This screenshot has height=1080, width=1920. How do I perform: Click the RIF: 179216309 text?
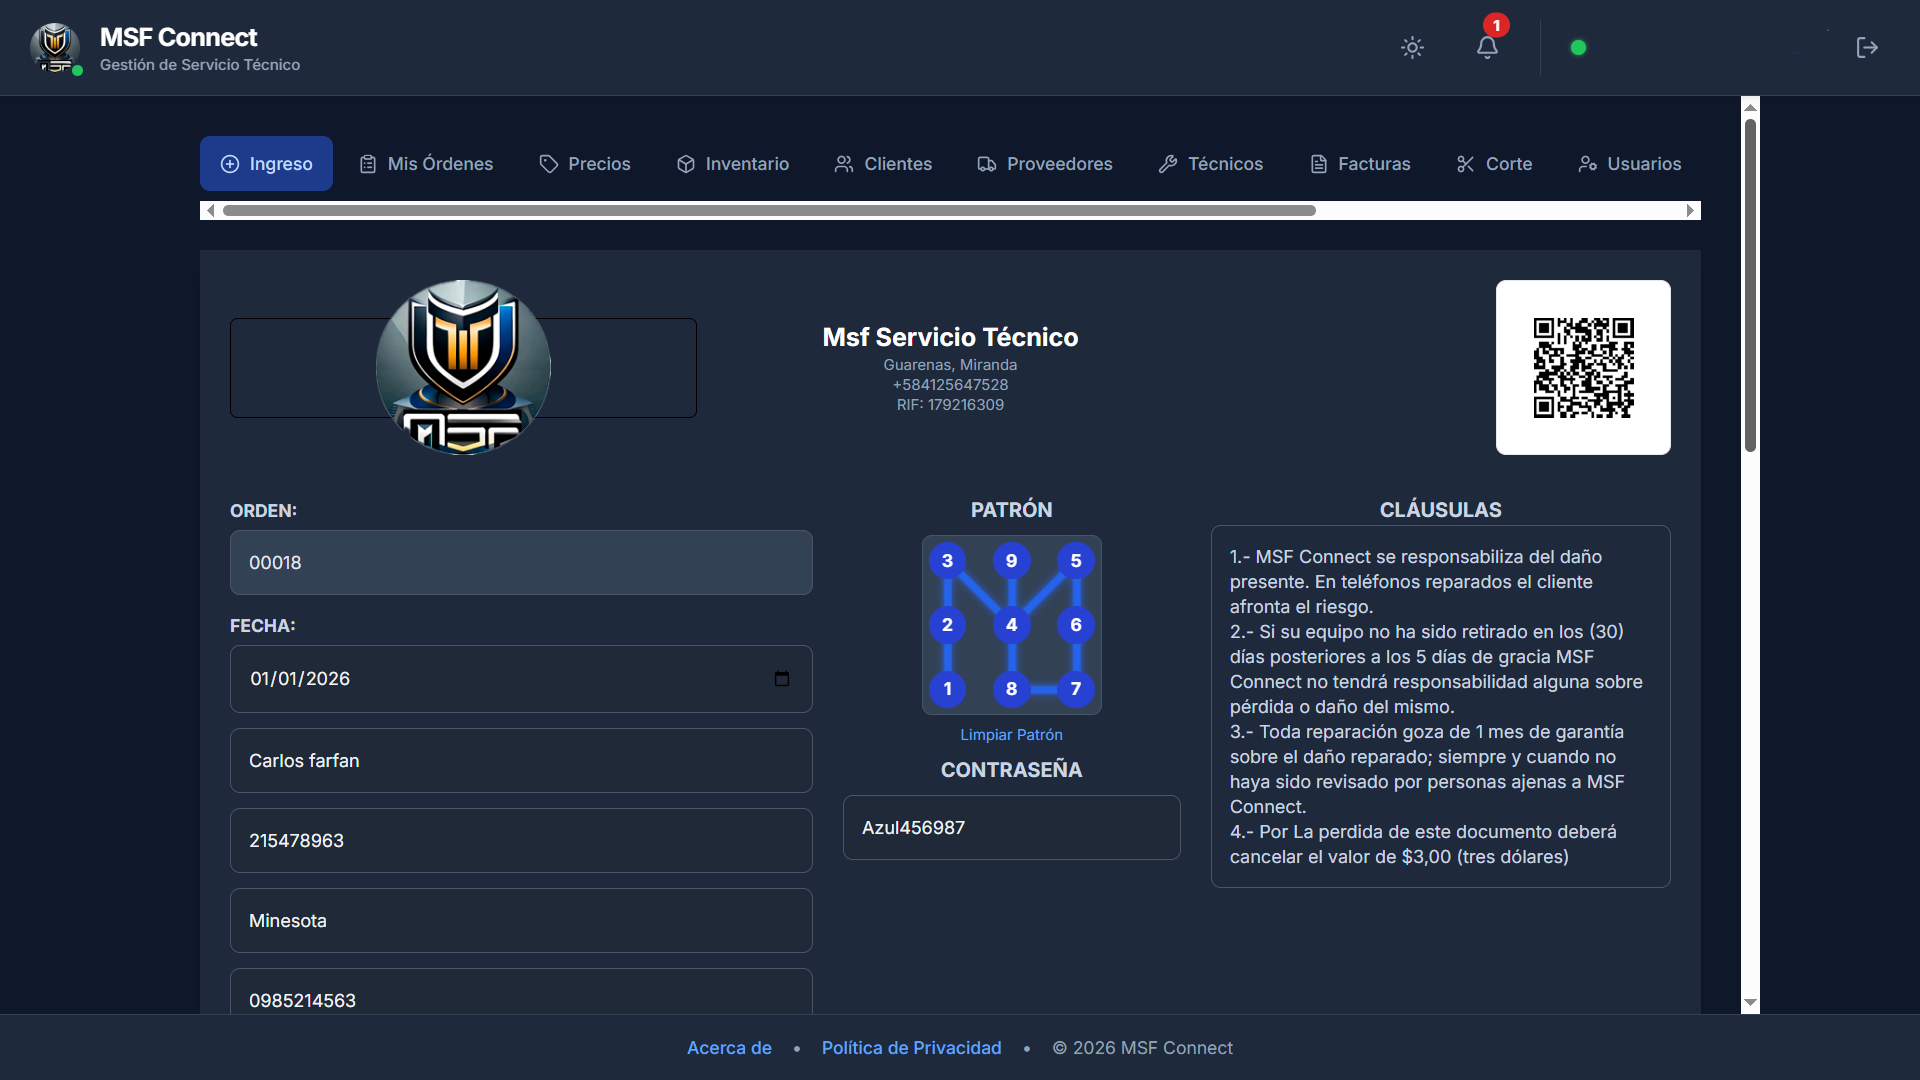(950, 405)
